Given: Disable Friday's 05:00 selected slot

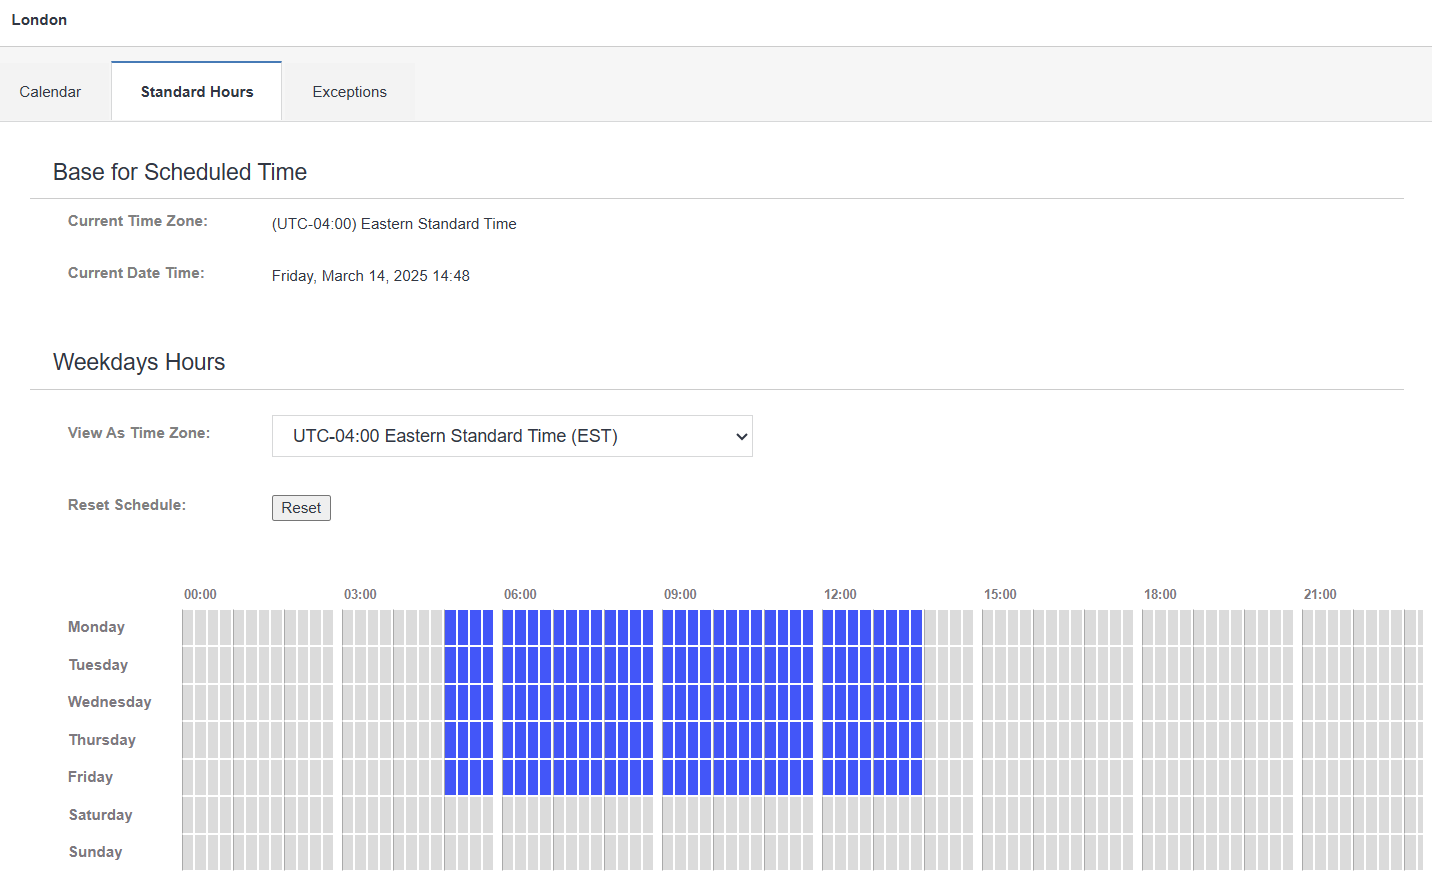Looking at the screenshot, I should [450, 777].
